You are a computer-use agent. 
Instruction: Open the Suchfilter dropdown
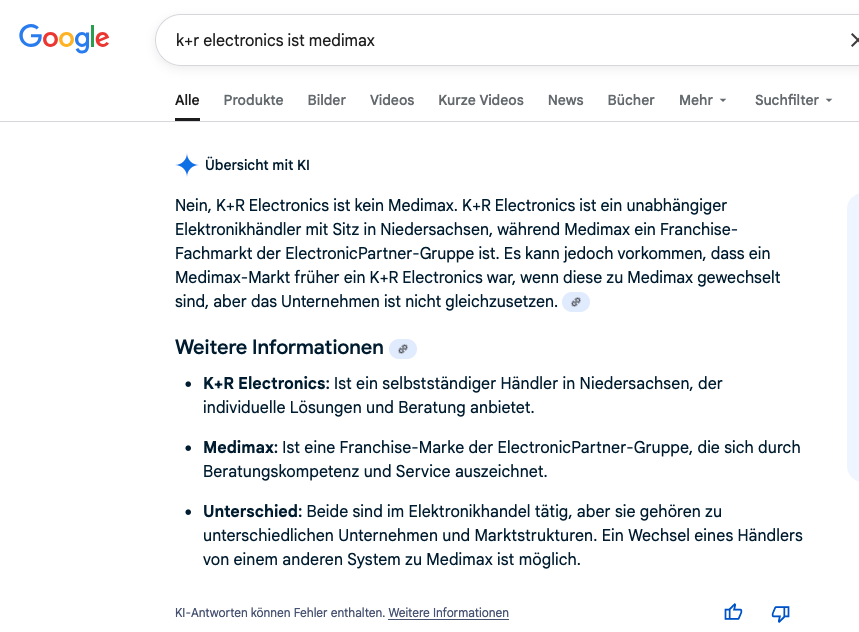[x=793, y=100]
